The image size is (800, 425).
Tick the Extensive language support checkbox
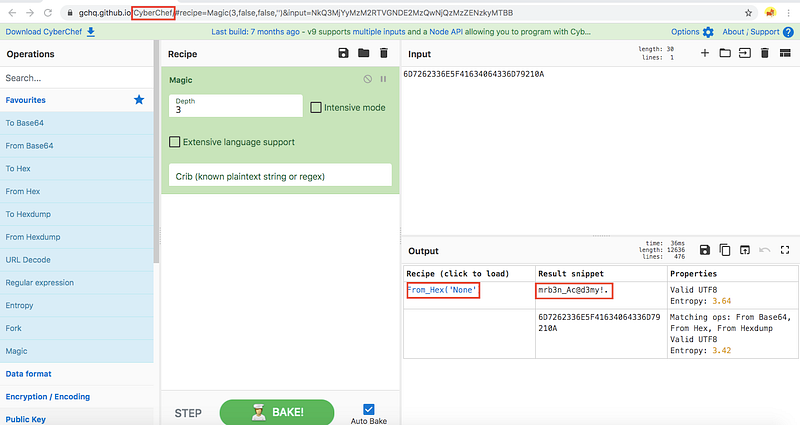[175, 142]
